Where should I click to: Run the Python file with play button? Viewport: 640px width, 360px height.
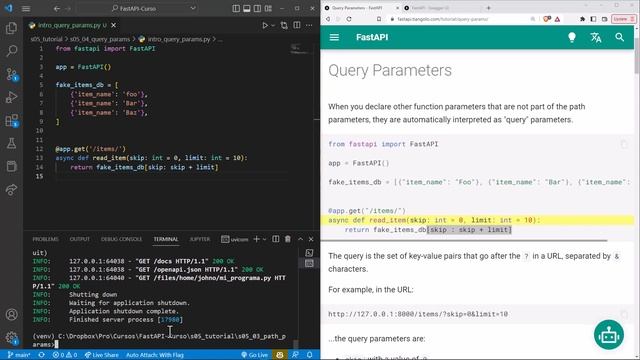(264, 25)
